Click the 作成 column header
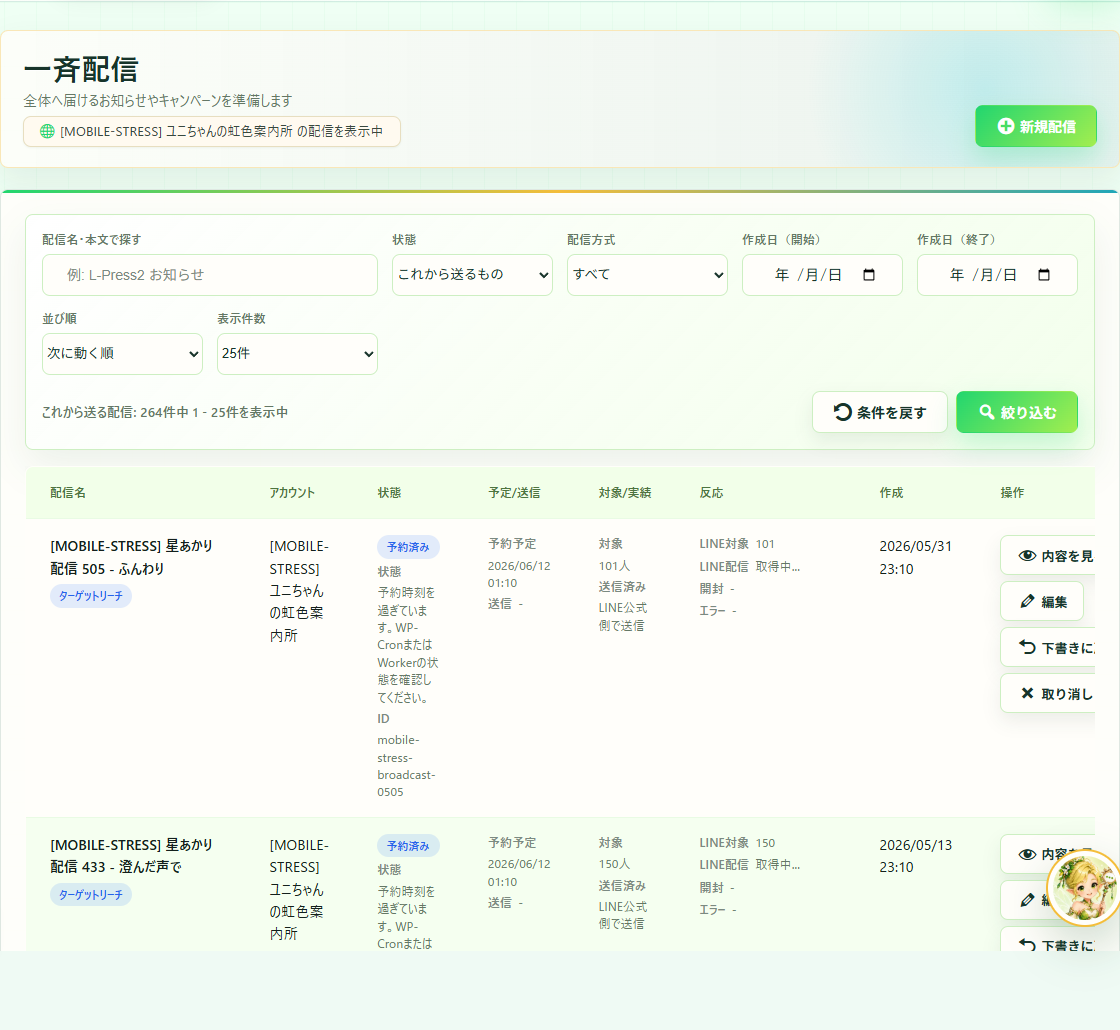Screen dimensions: 1120x1030 point(891,493)
